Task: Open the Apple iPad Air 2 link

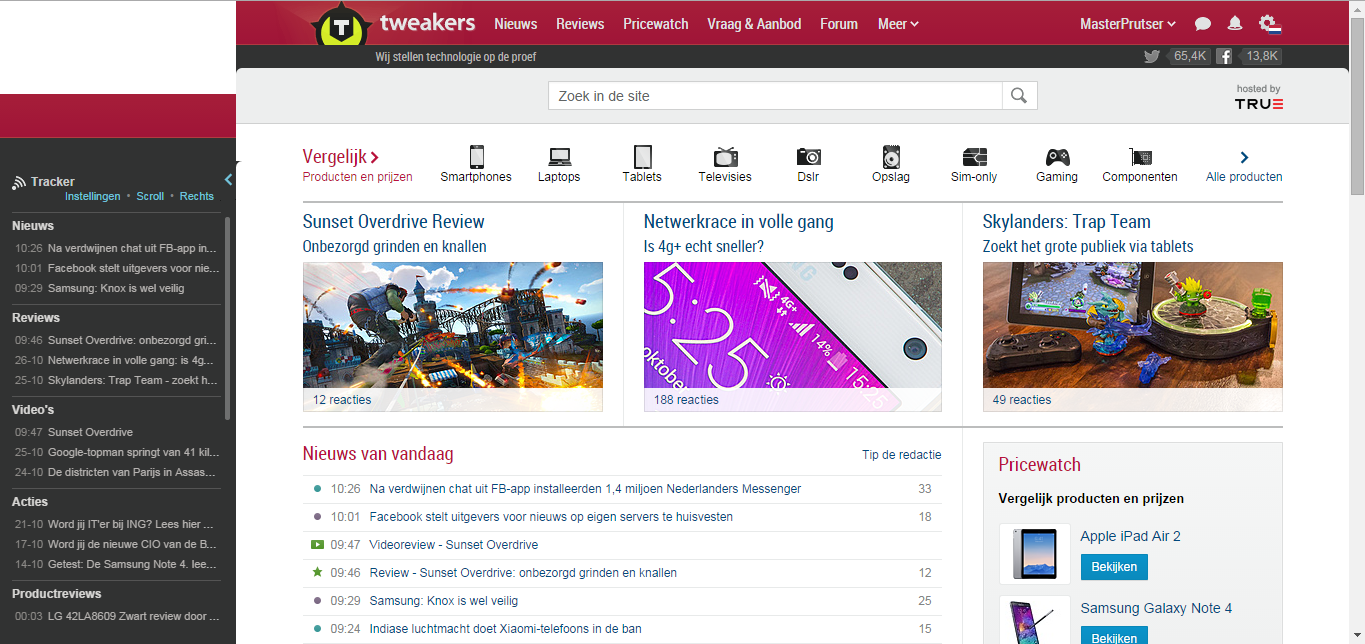Action: 1131,536
